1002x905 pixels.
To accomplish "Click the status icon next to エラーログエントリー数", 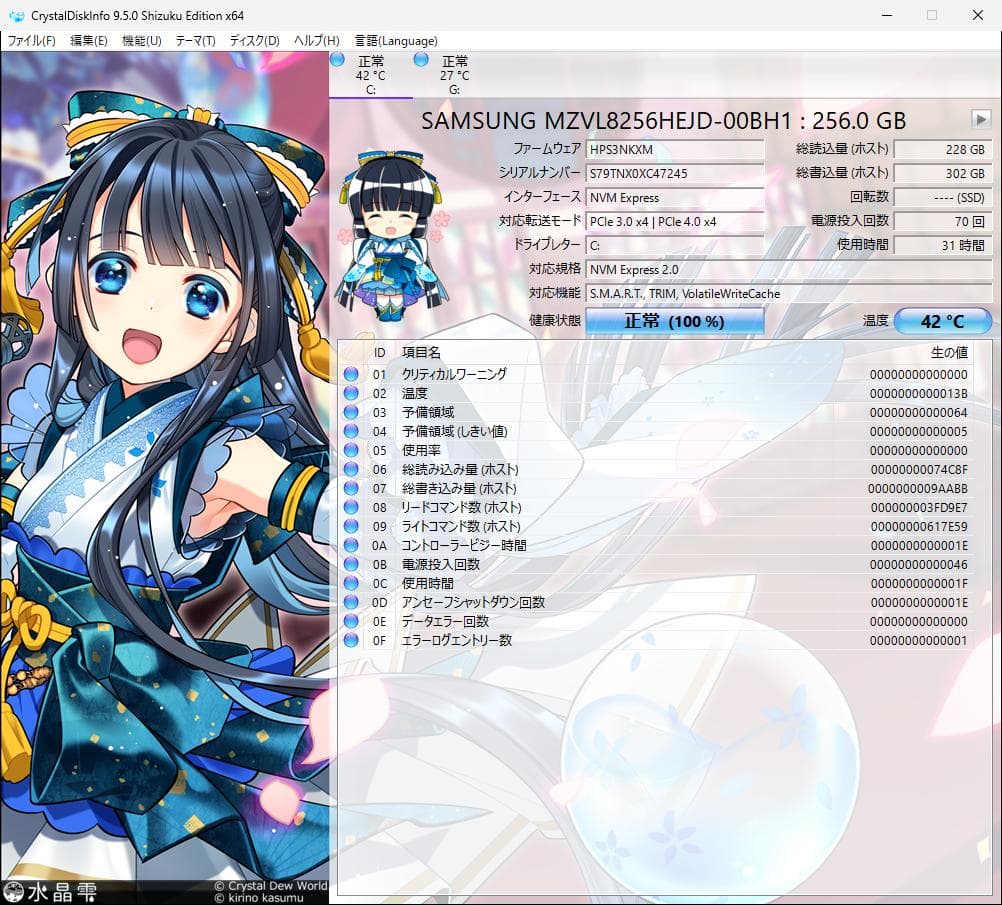I will [351, 640].
